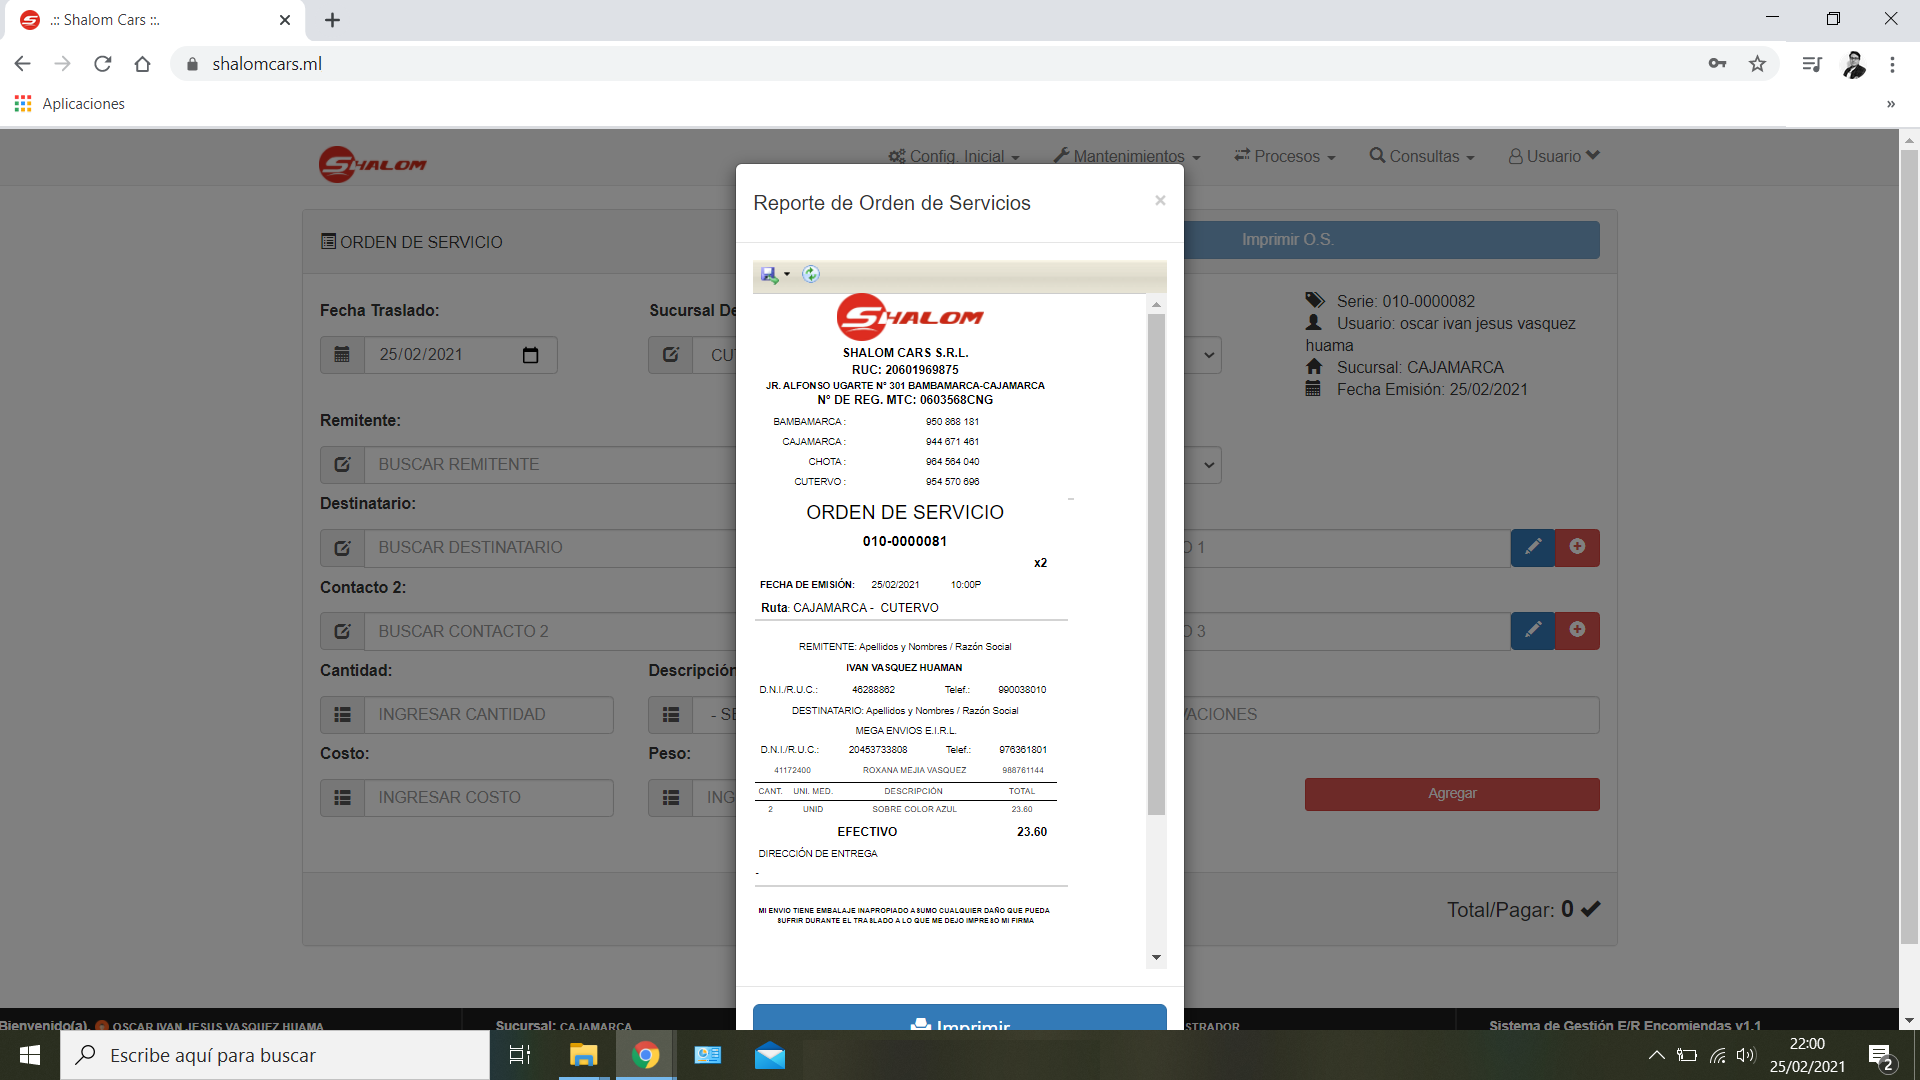1920x1080 pixels.
Task: Click edit icon beside Buscar Remitente field
Action: [342, 465]
